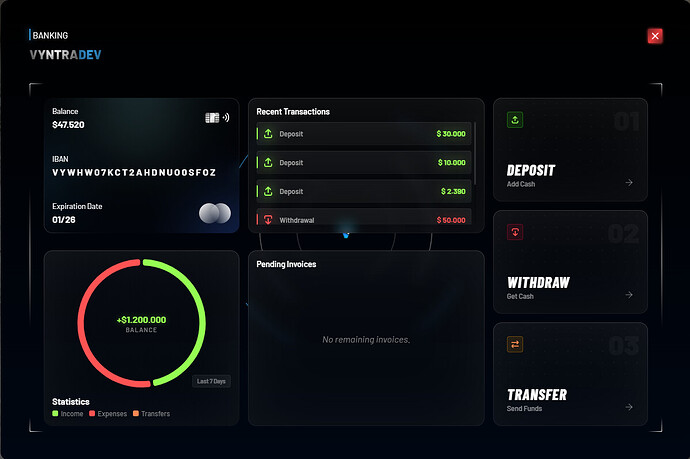690x459 pixels.
Task: Toggle the Transfers legend item
Action: pos(151,414)
